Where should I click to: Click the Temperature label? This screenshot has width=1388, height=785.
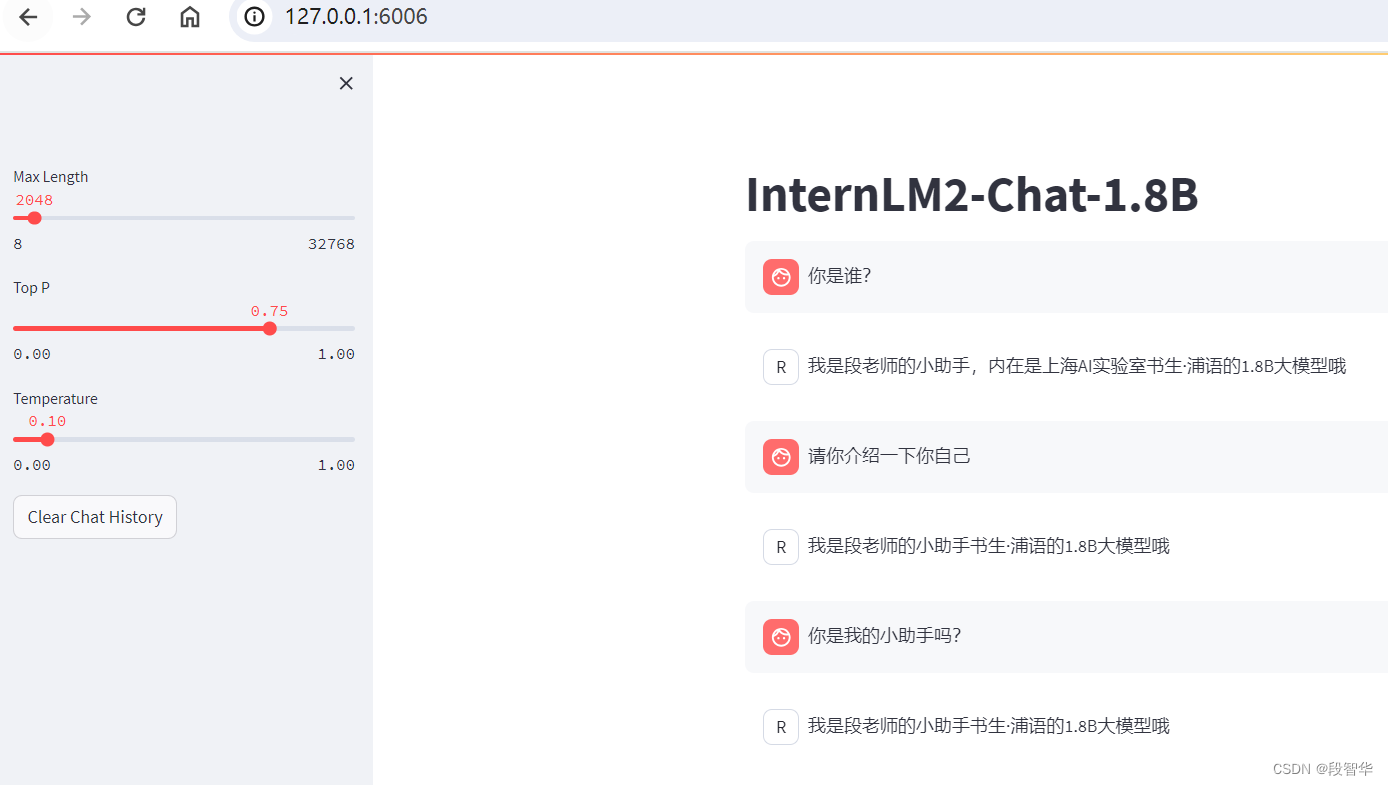point(56,399)
